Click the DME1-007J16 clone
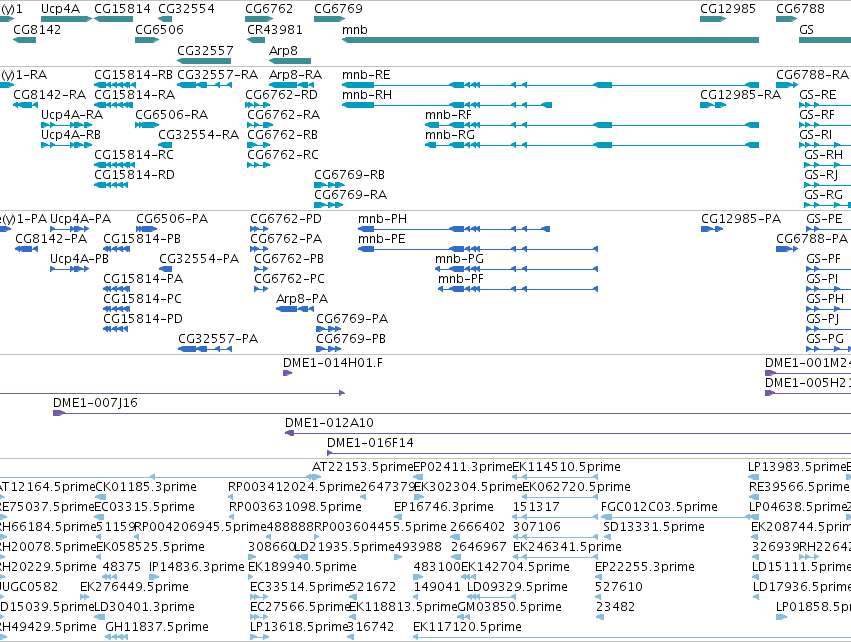The image size is (851, 642). [x=452, y=414]
